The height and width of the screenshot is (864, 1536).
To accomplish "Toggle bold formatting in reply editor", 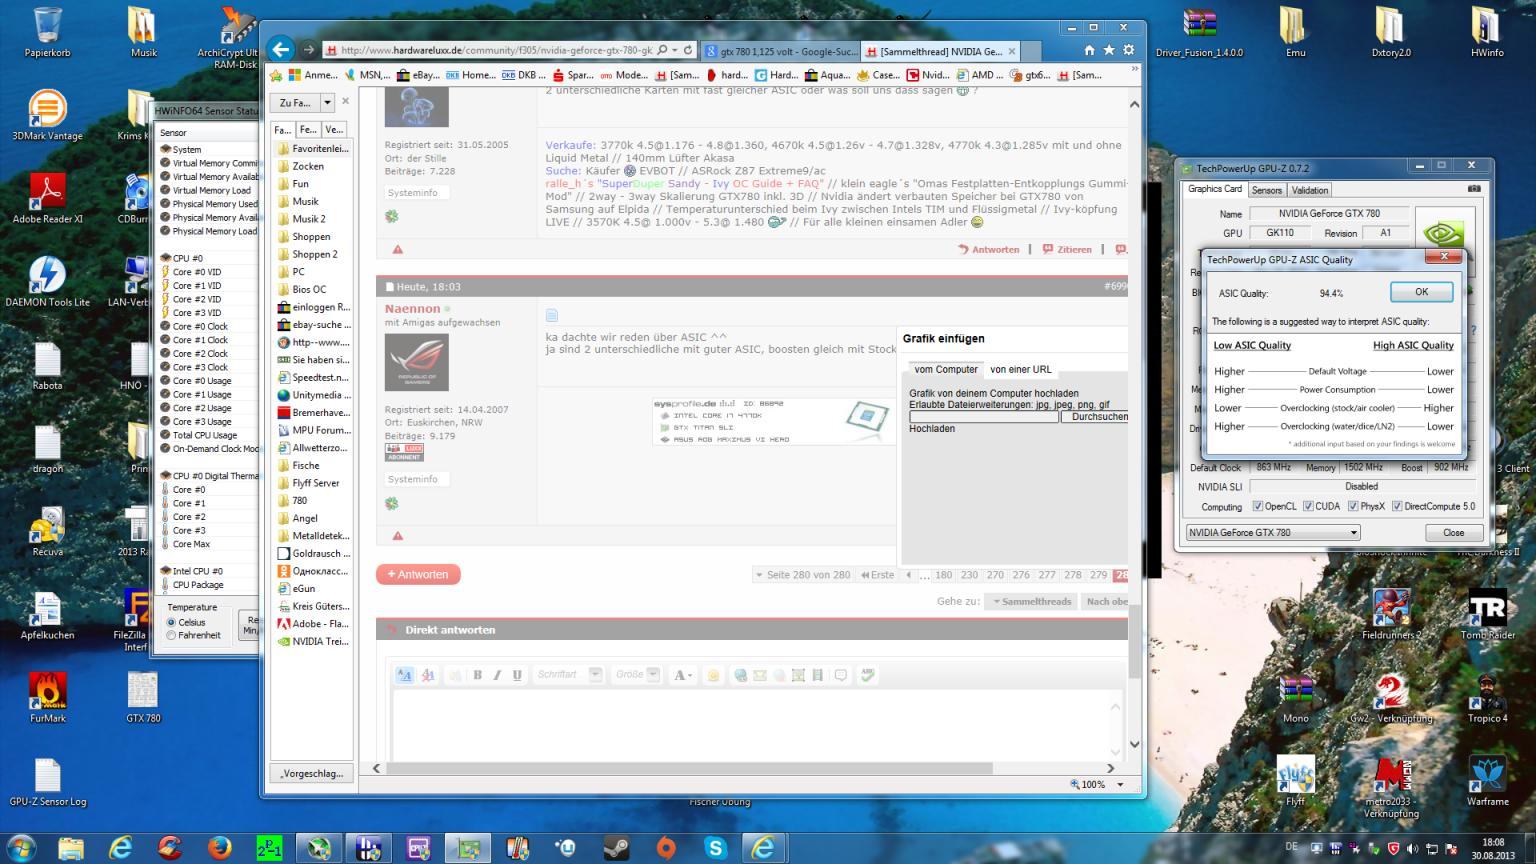I will tap(477, 675).
